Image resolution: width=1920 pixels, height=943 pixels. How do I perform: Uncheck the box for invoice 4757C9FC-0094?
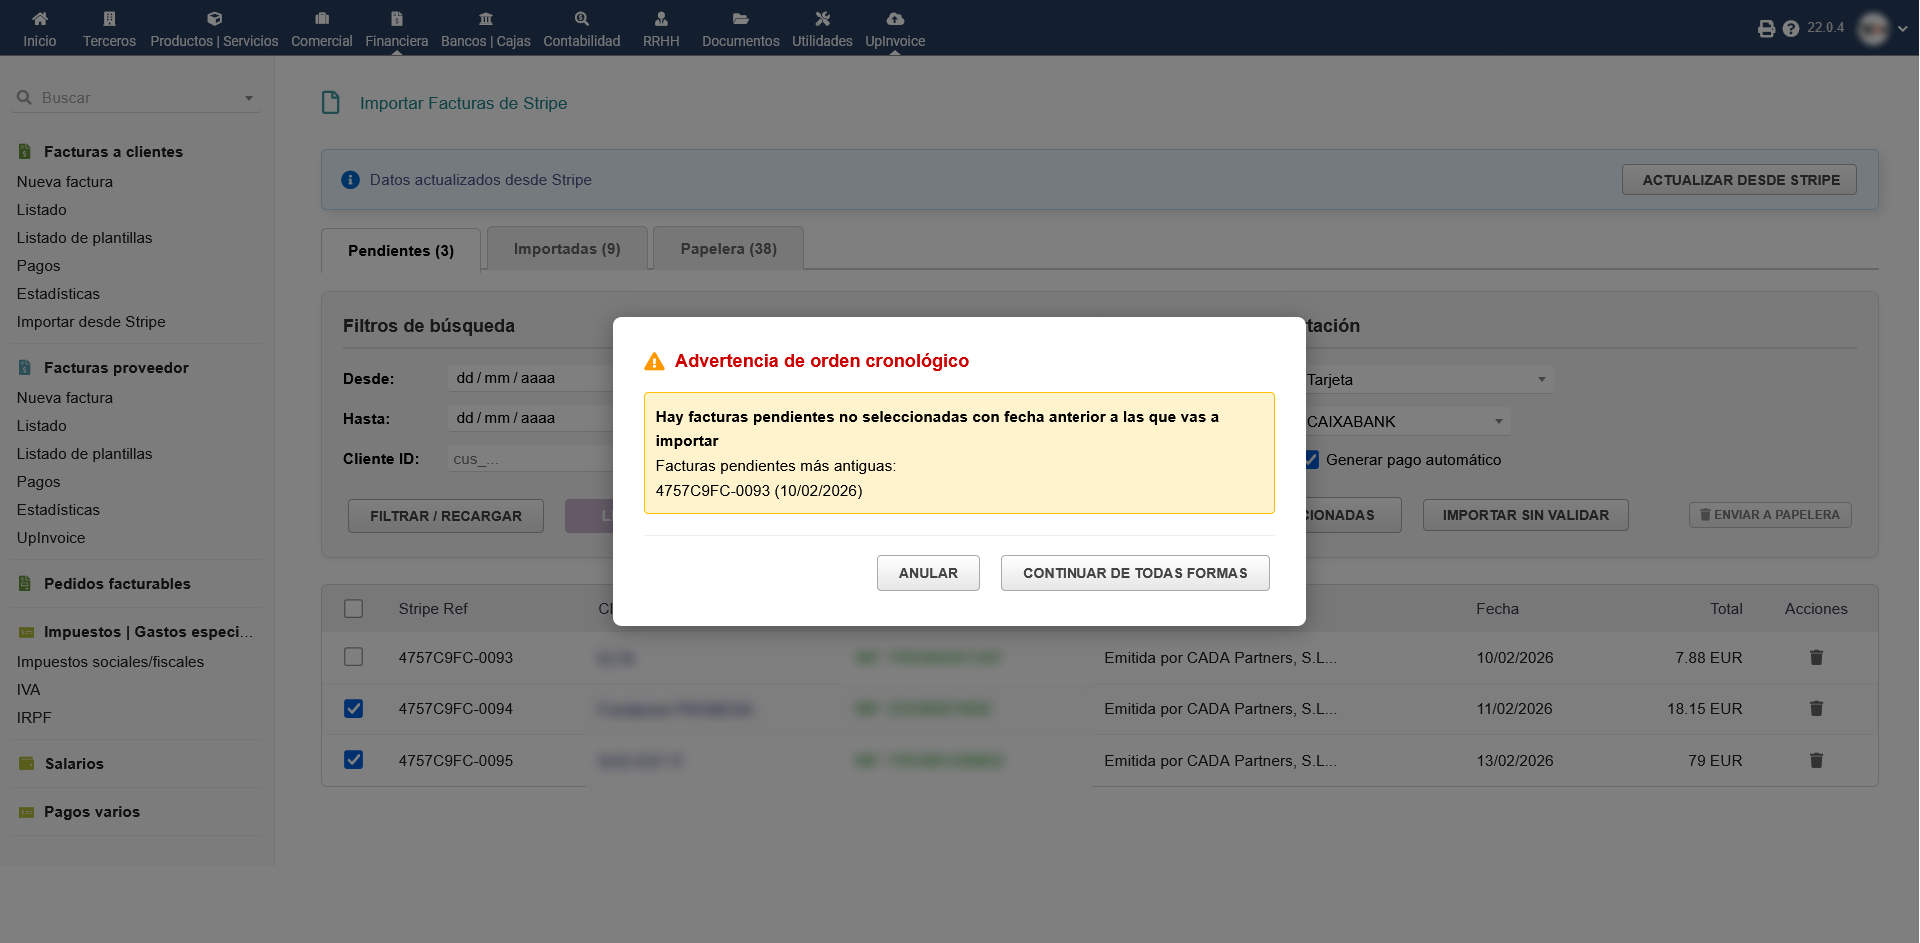[353, 708]
